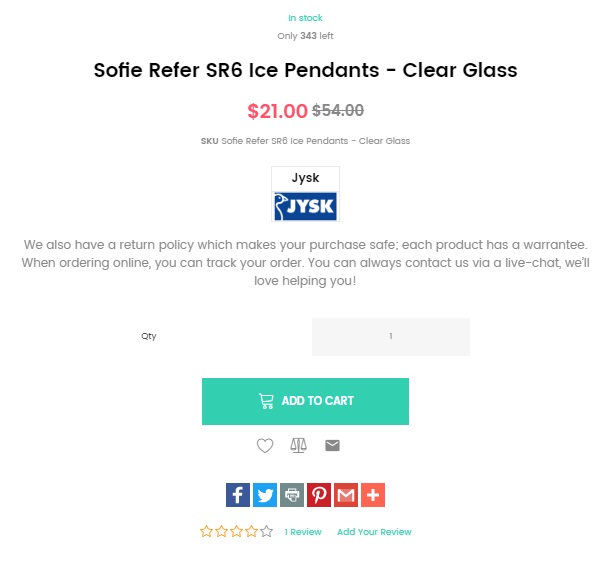Click the first rating star
The image size is (613, 561).
[x=206, y=532]
